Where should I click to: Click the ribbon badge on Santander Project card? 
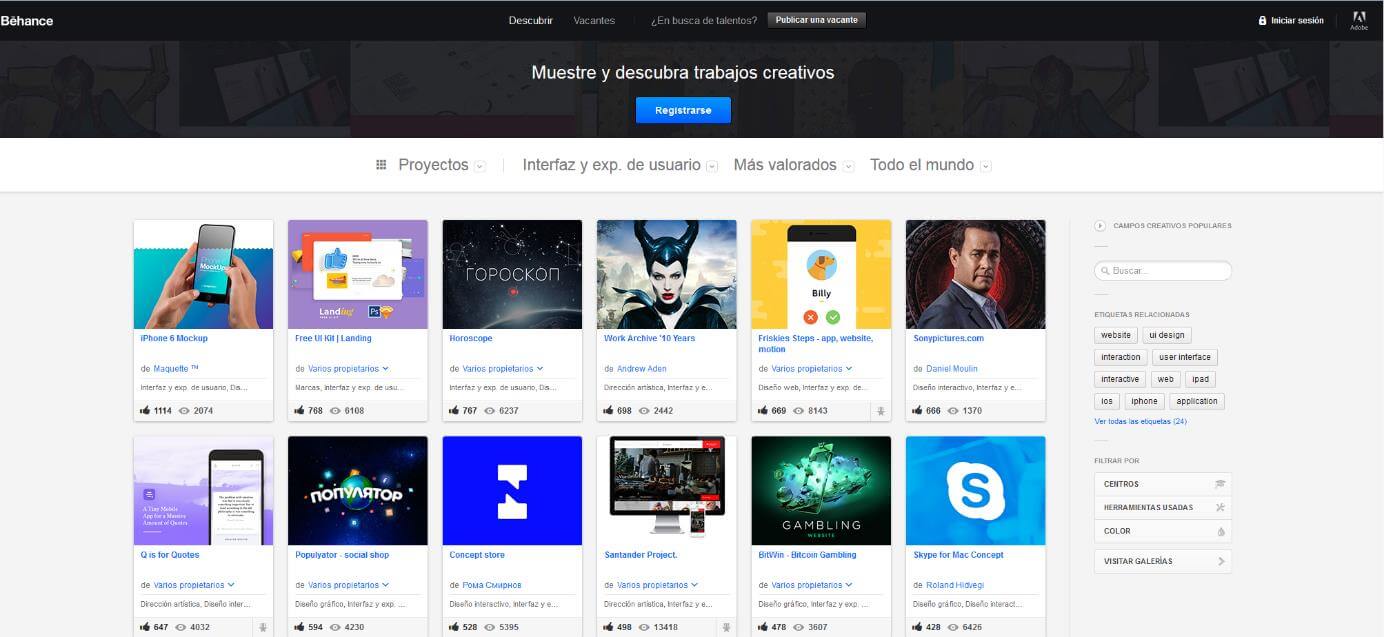tap(727, 628)
